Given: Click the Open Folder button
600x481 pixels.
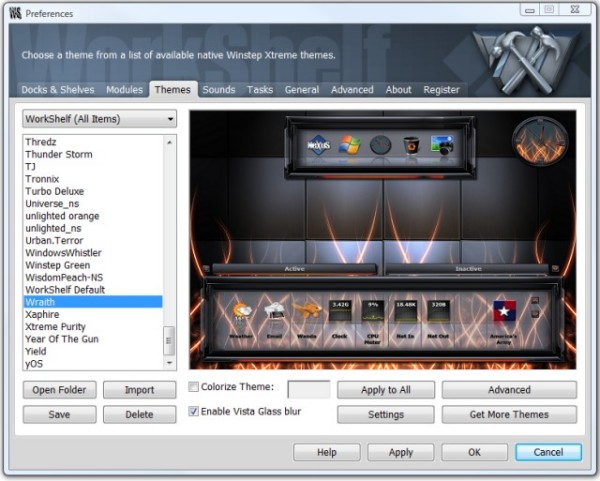Looking at the screenshot, I should pyautogui.click(x=59, y=390).
